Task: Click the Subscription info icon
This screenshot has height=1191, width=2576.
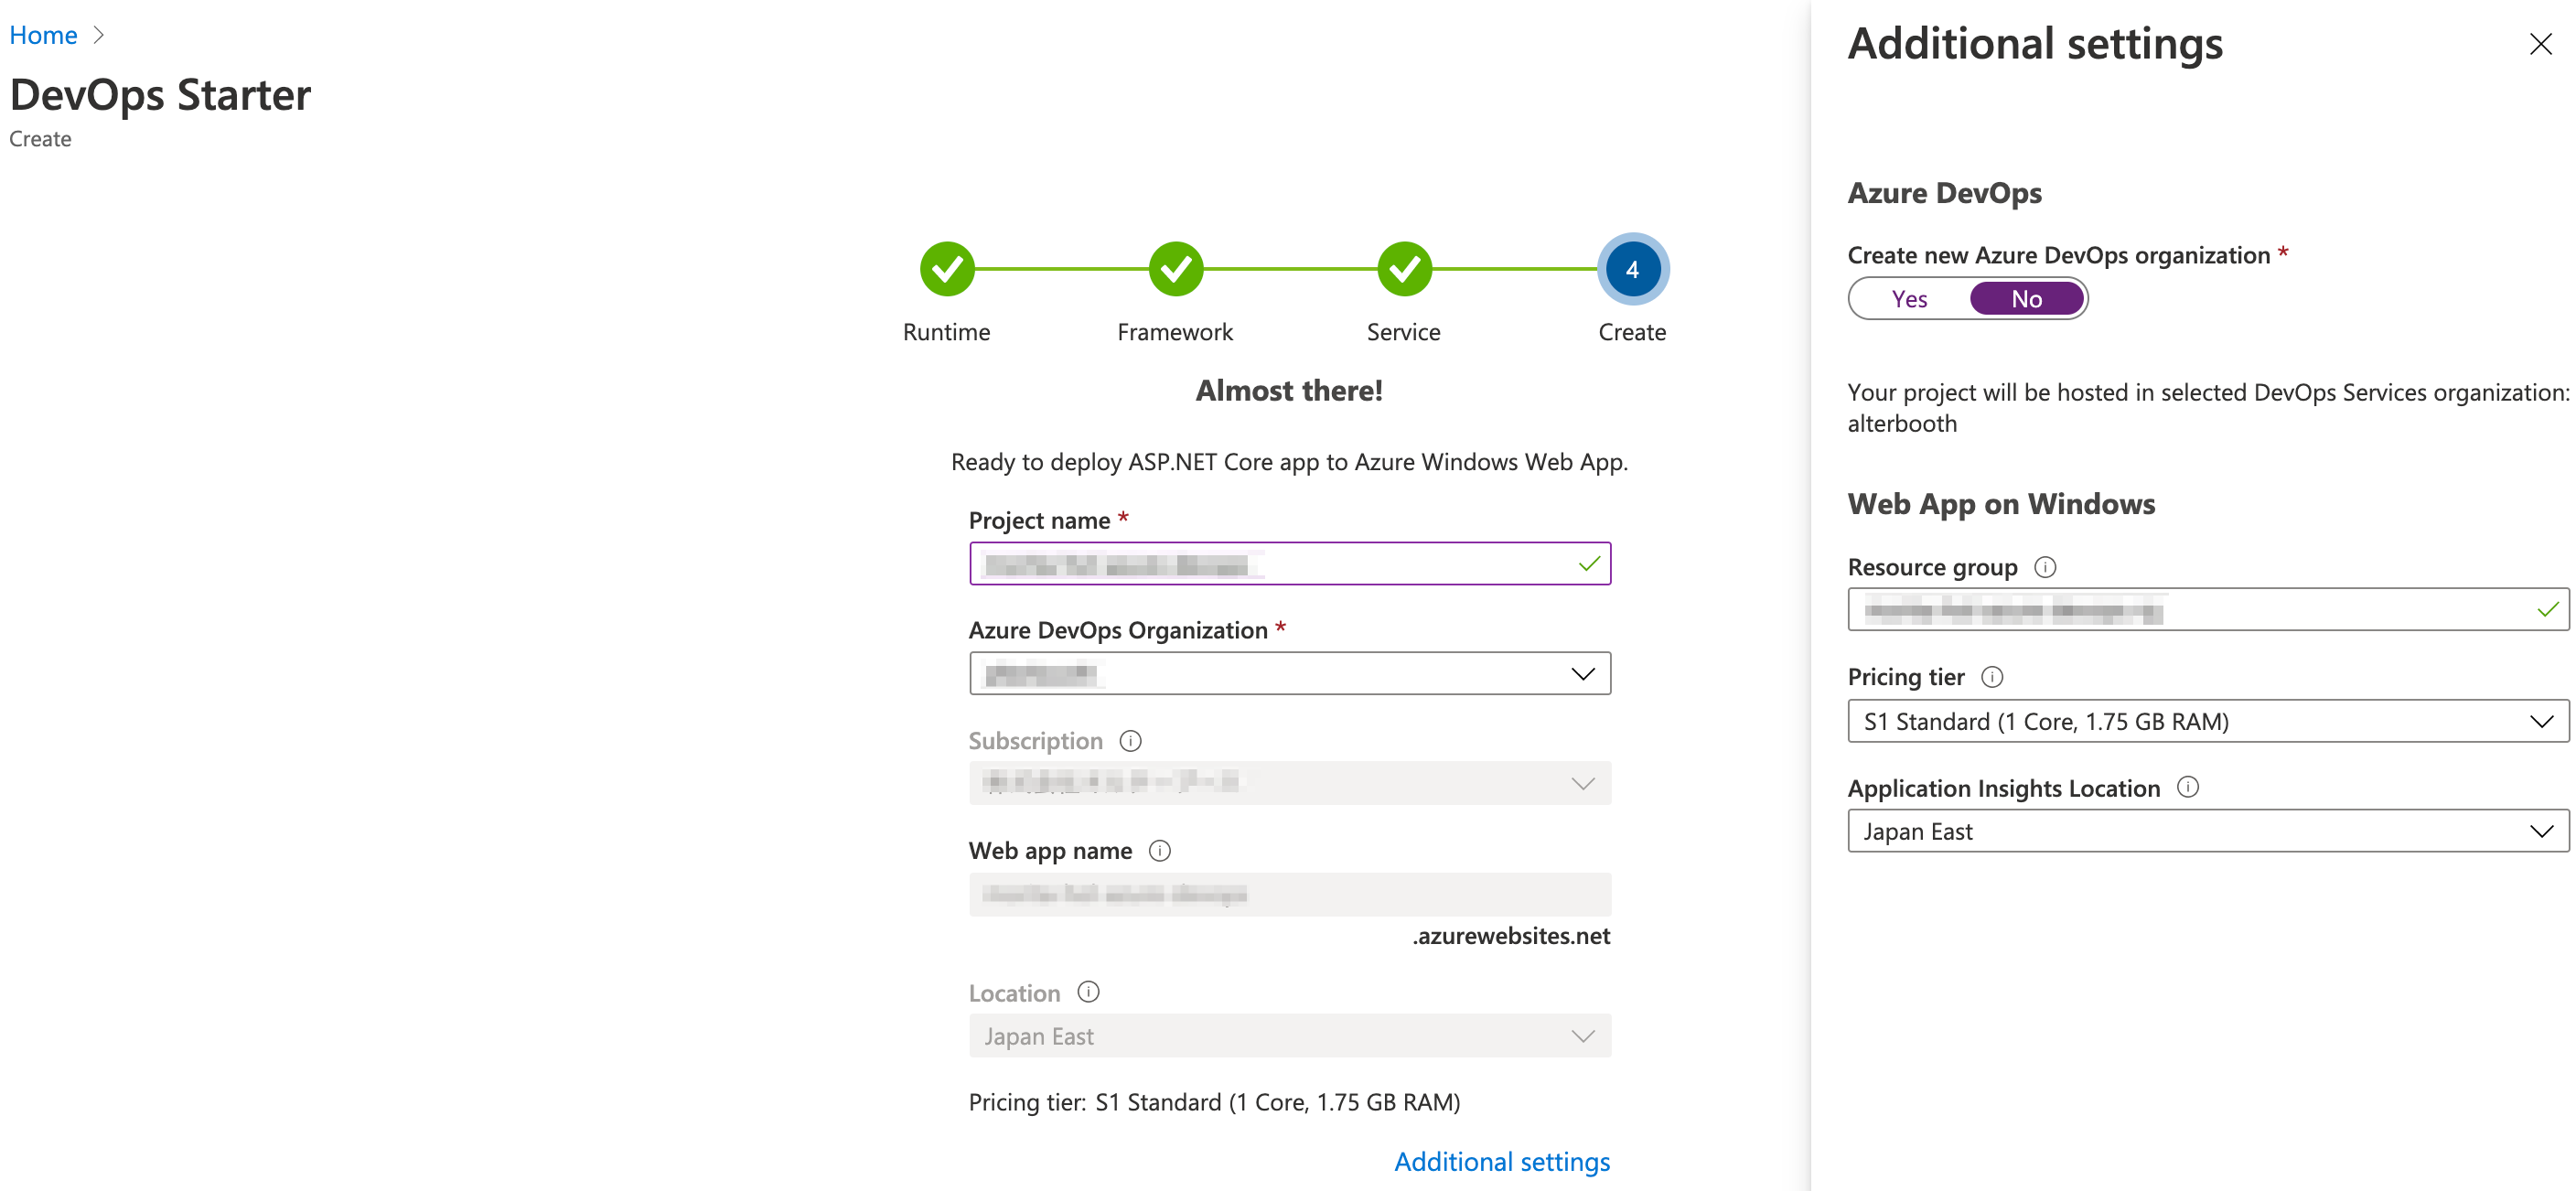Action: pos(1130,741)
